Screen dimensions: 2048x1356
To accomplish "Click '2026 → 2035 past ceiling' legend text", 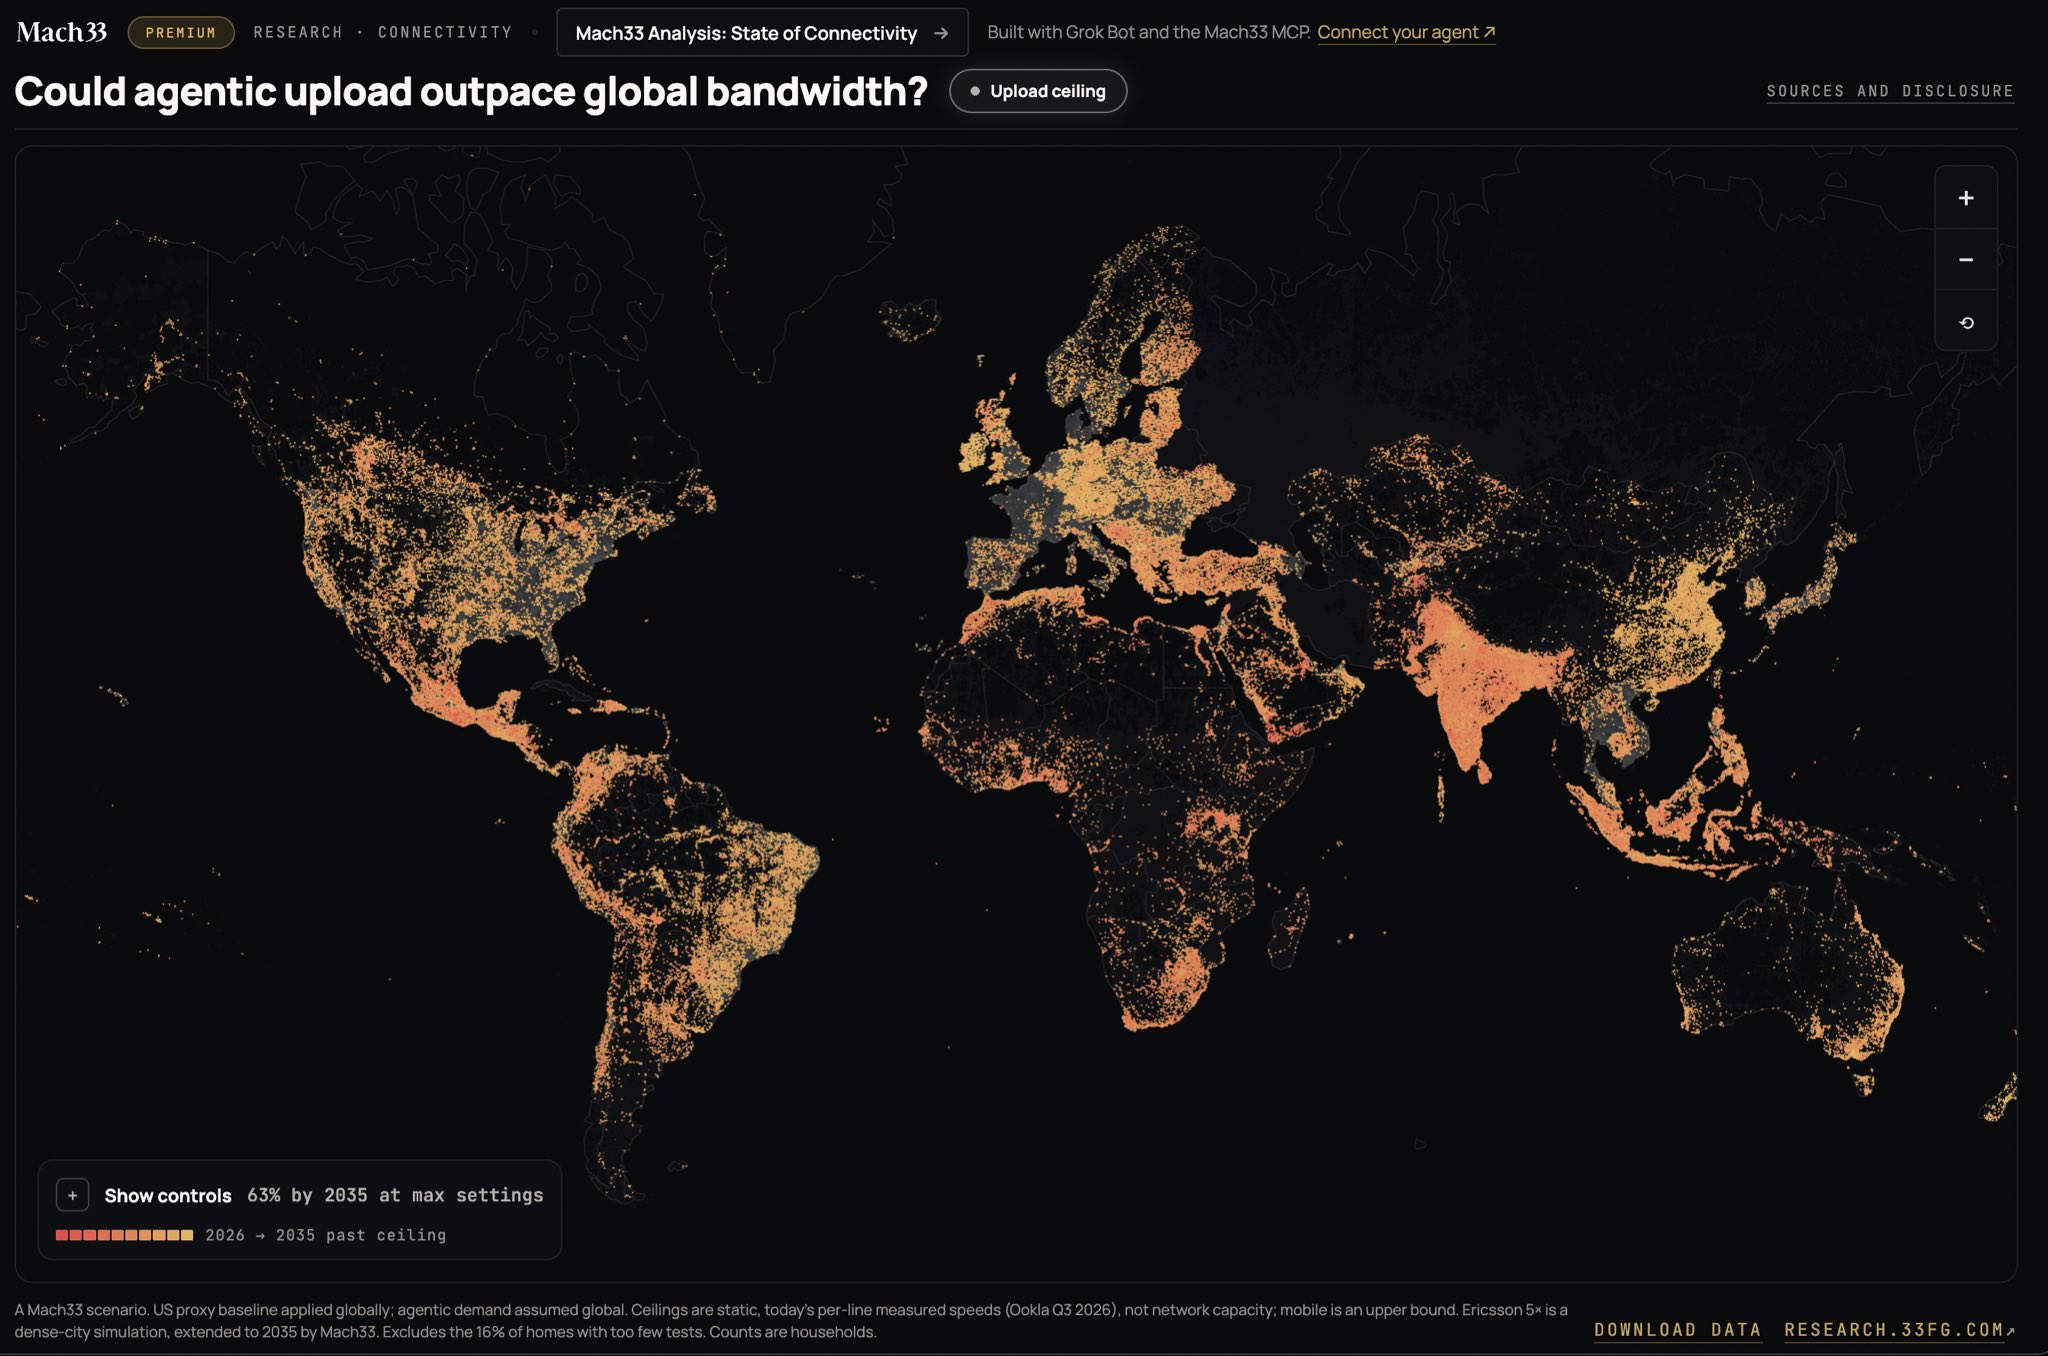I will click(x=325, y=1235).
